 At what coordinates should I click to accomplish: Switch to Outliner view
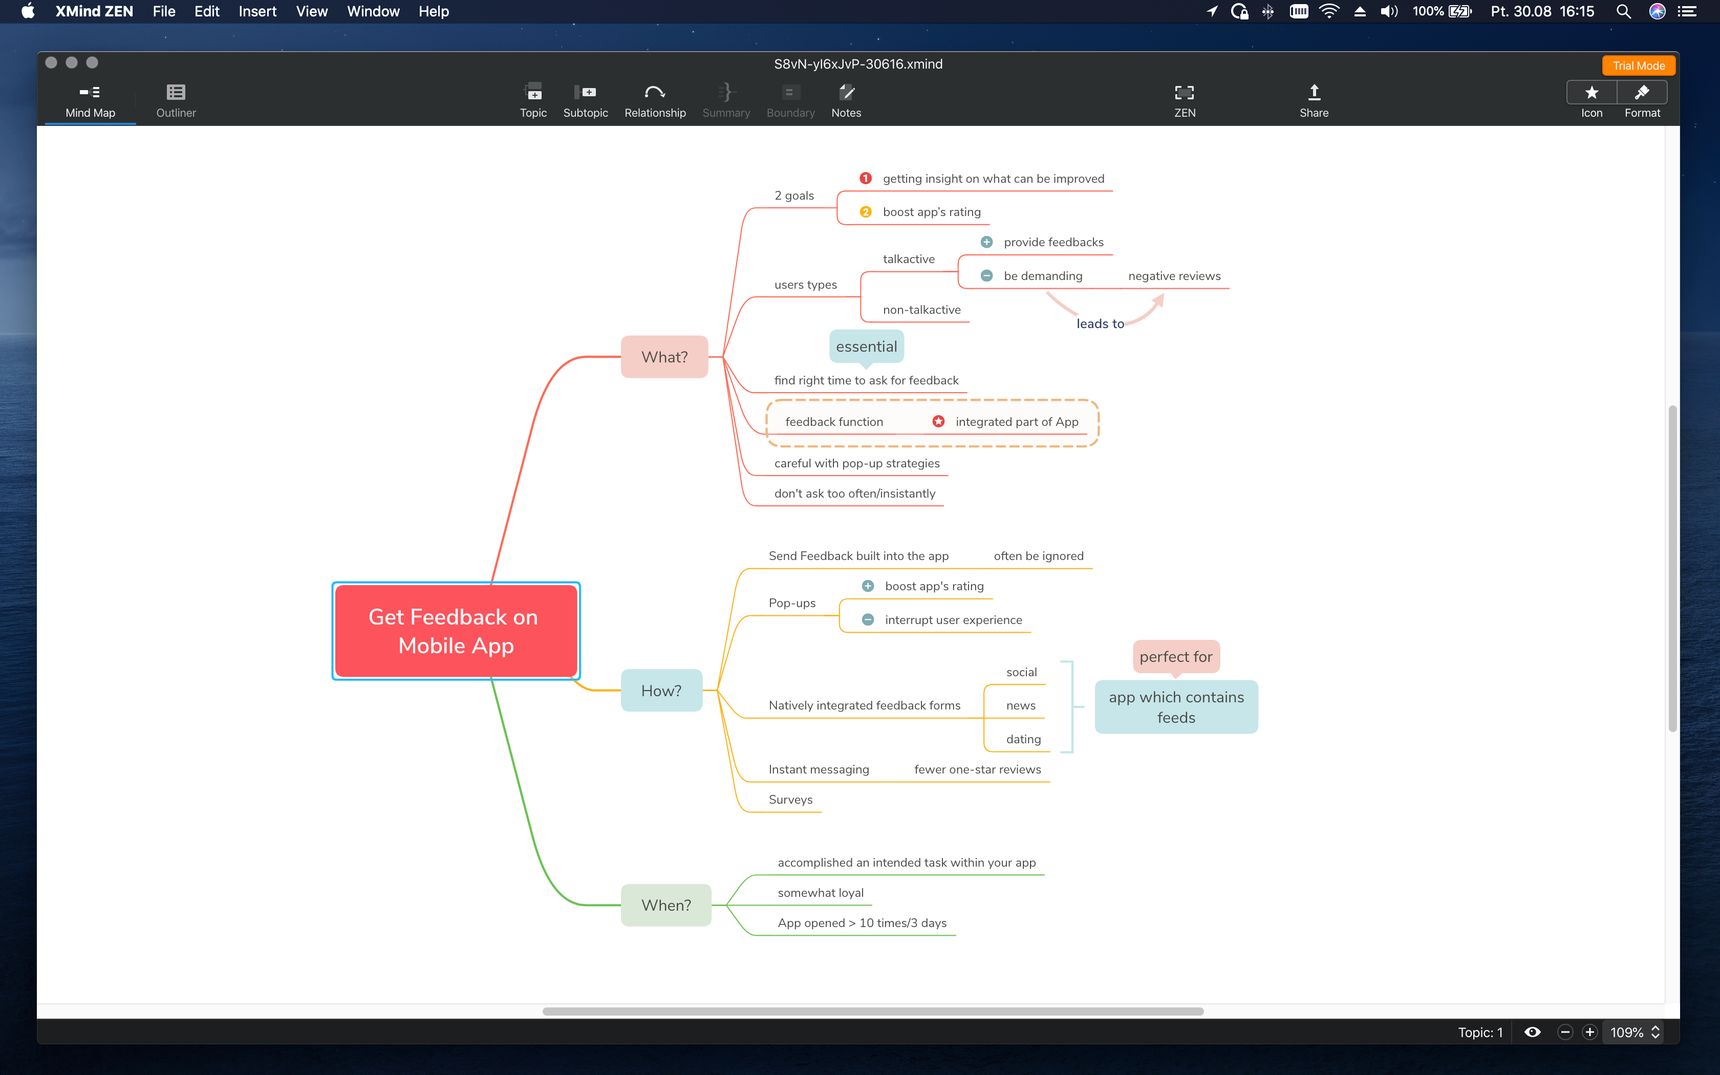pyautogui.click(x=176, y=100)
